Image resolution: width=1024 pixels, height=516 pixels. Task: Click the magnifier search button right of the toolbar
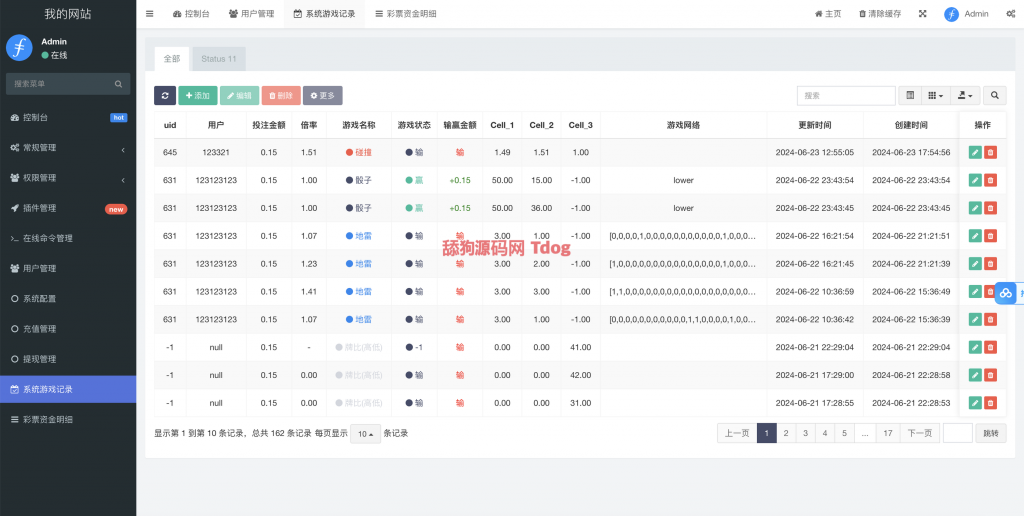(995, 95)
